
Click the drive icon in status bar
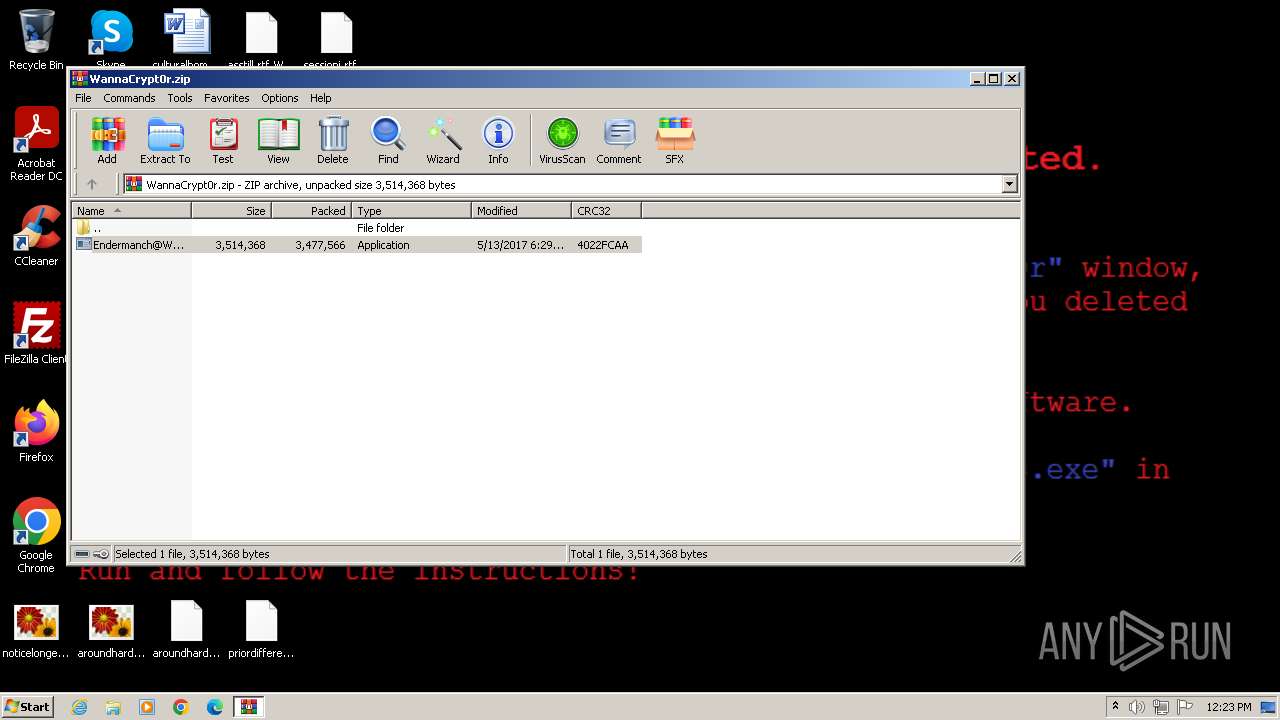click(x=82, y=554)
